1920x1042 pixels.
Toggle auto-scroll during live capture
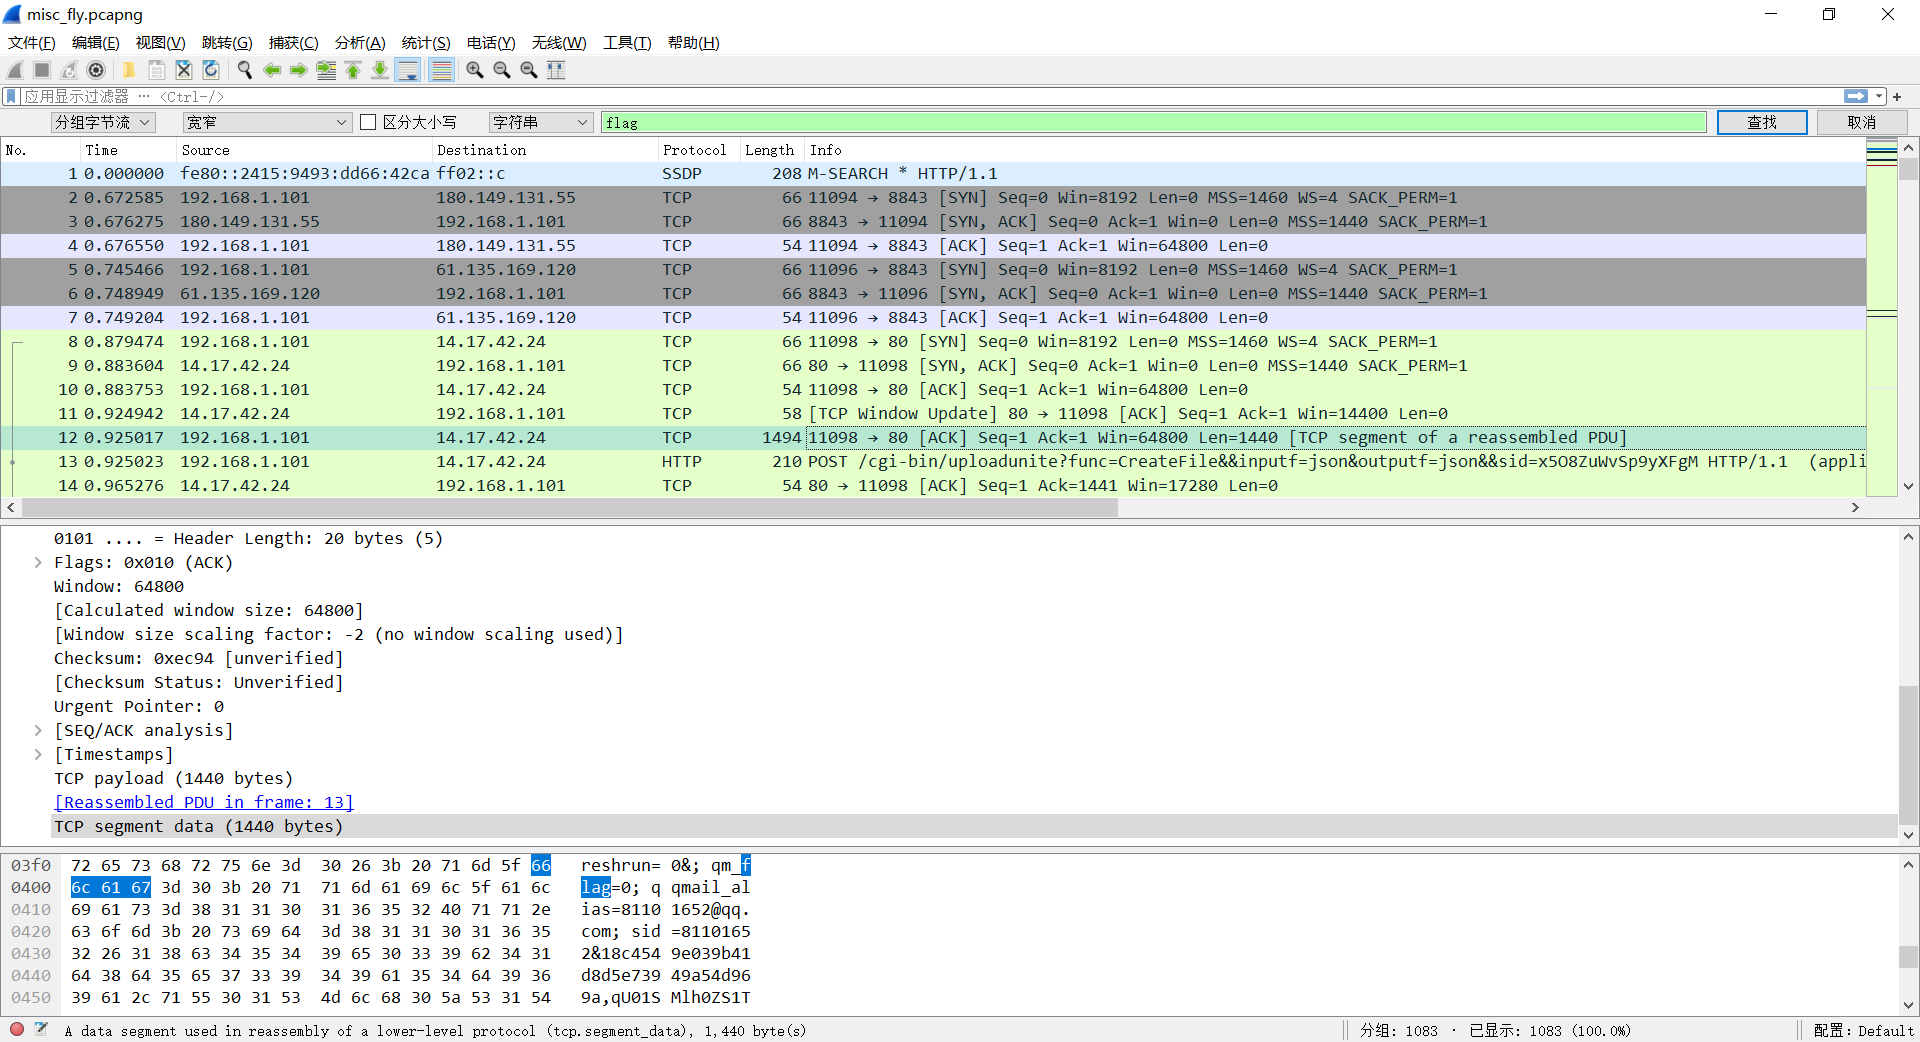tap(408, 70)
